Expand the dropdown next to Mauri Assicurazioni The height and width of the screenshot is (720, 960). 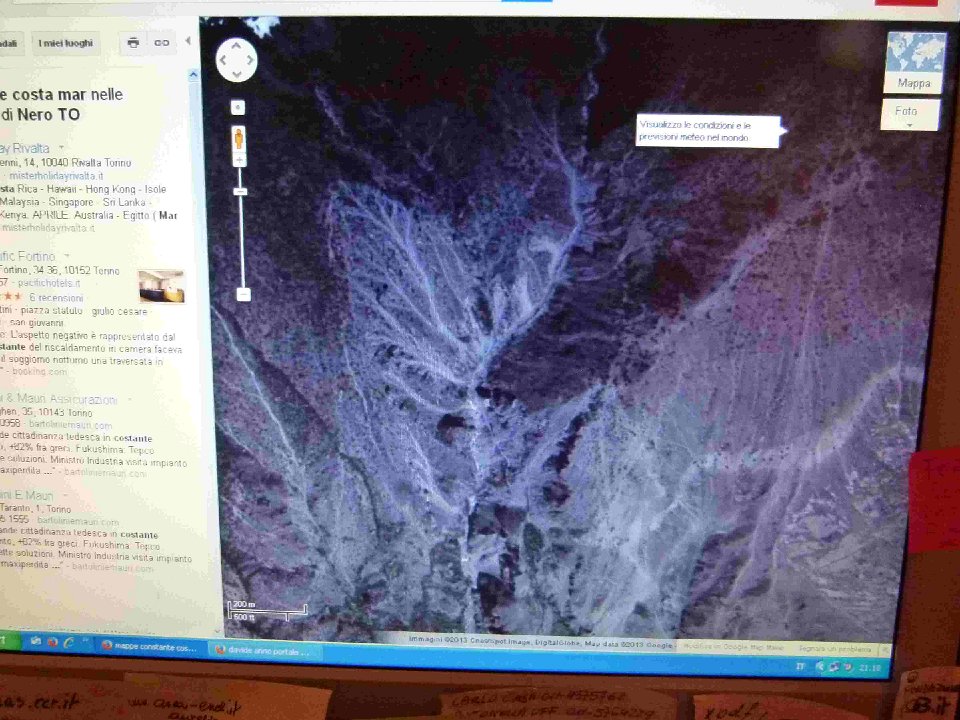click(x=130, y=400)
